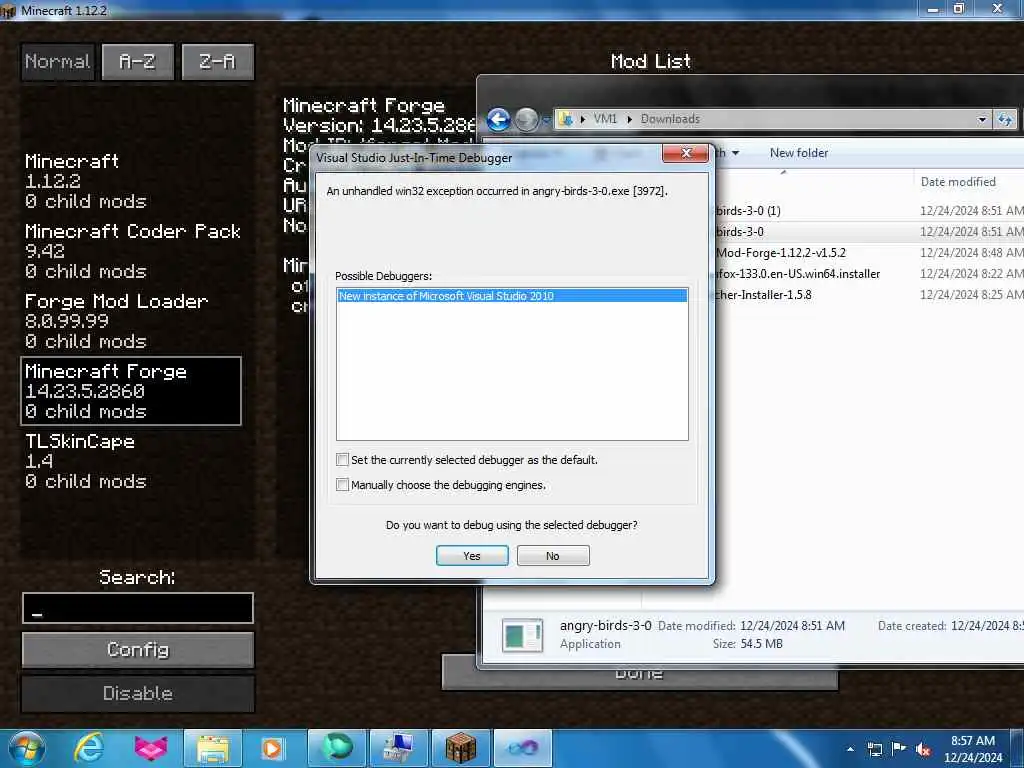Select the Minecraft Forge 14.23.5.2860 entry
This screenshot has height=768, width=1024.
click(131, 391)
